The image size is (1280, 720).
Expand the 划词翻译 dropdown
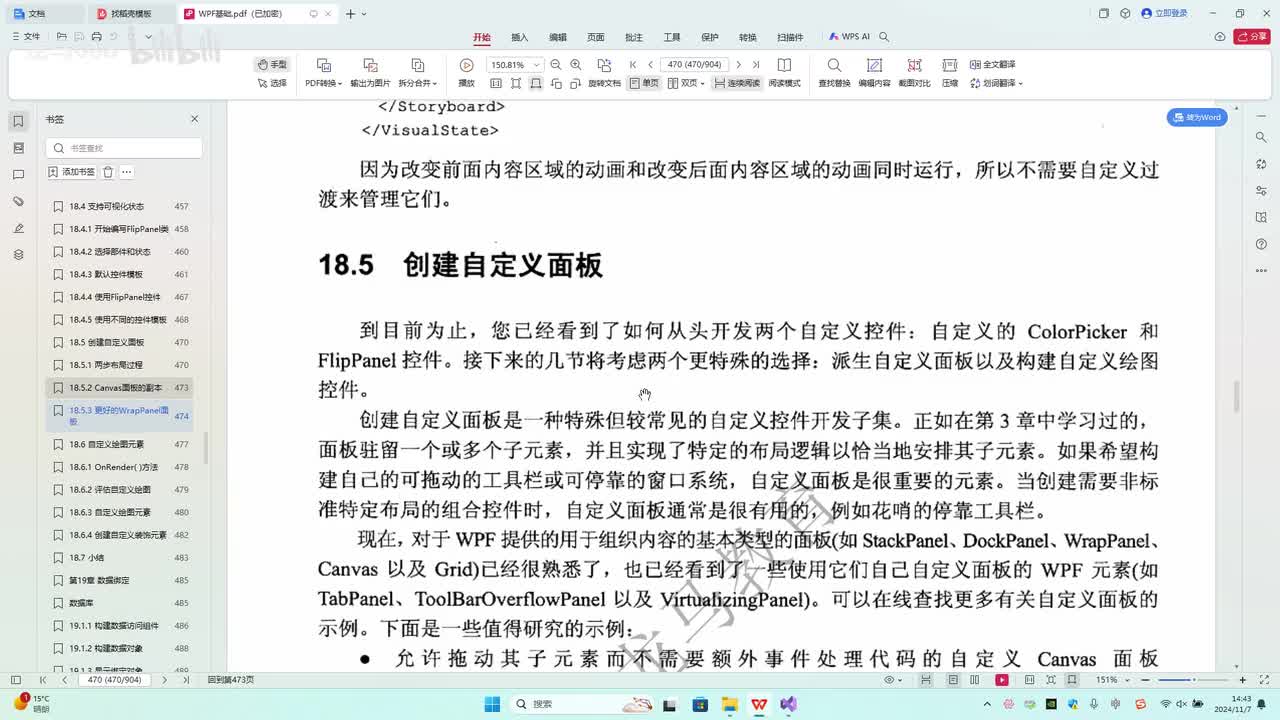point(996,83)
